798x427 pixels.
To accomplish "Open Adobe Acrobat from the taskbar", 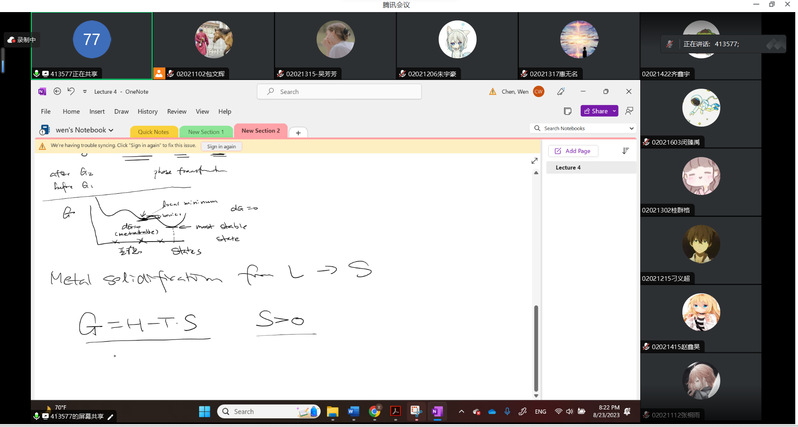I will (395, 411).
